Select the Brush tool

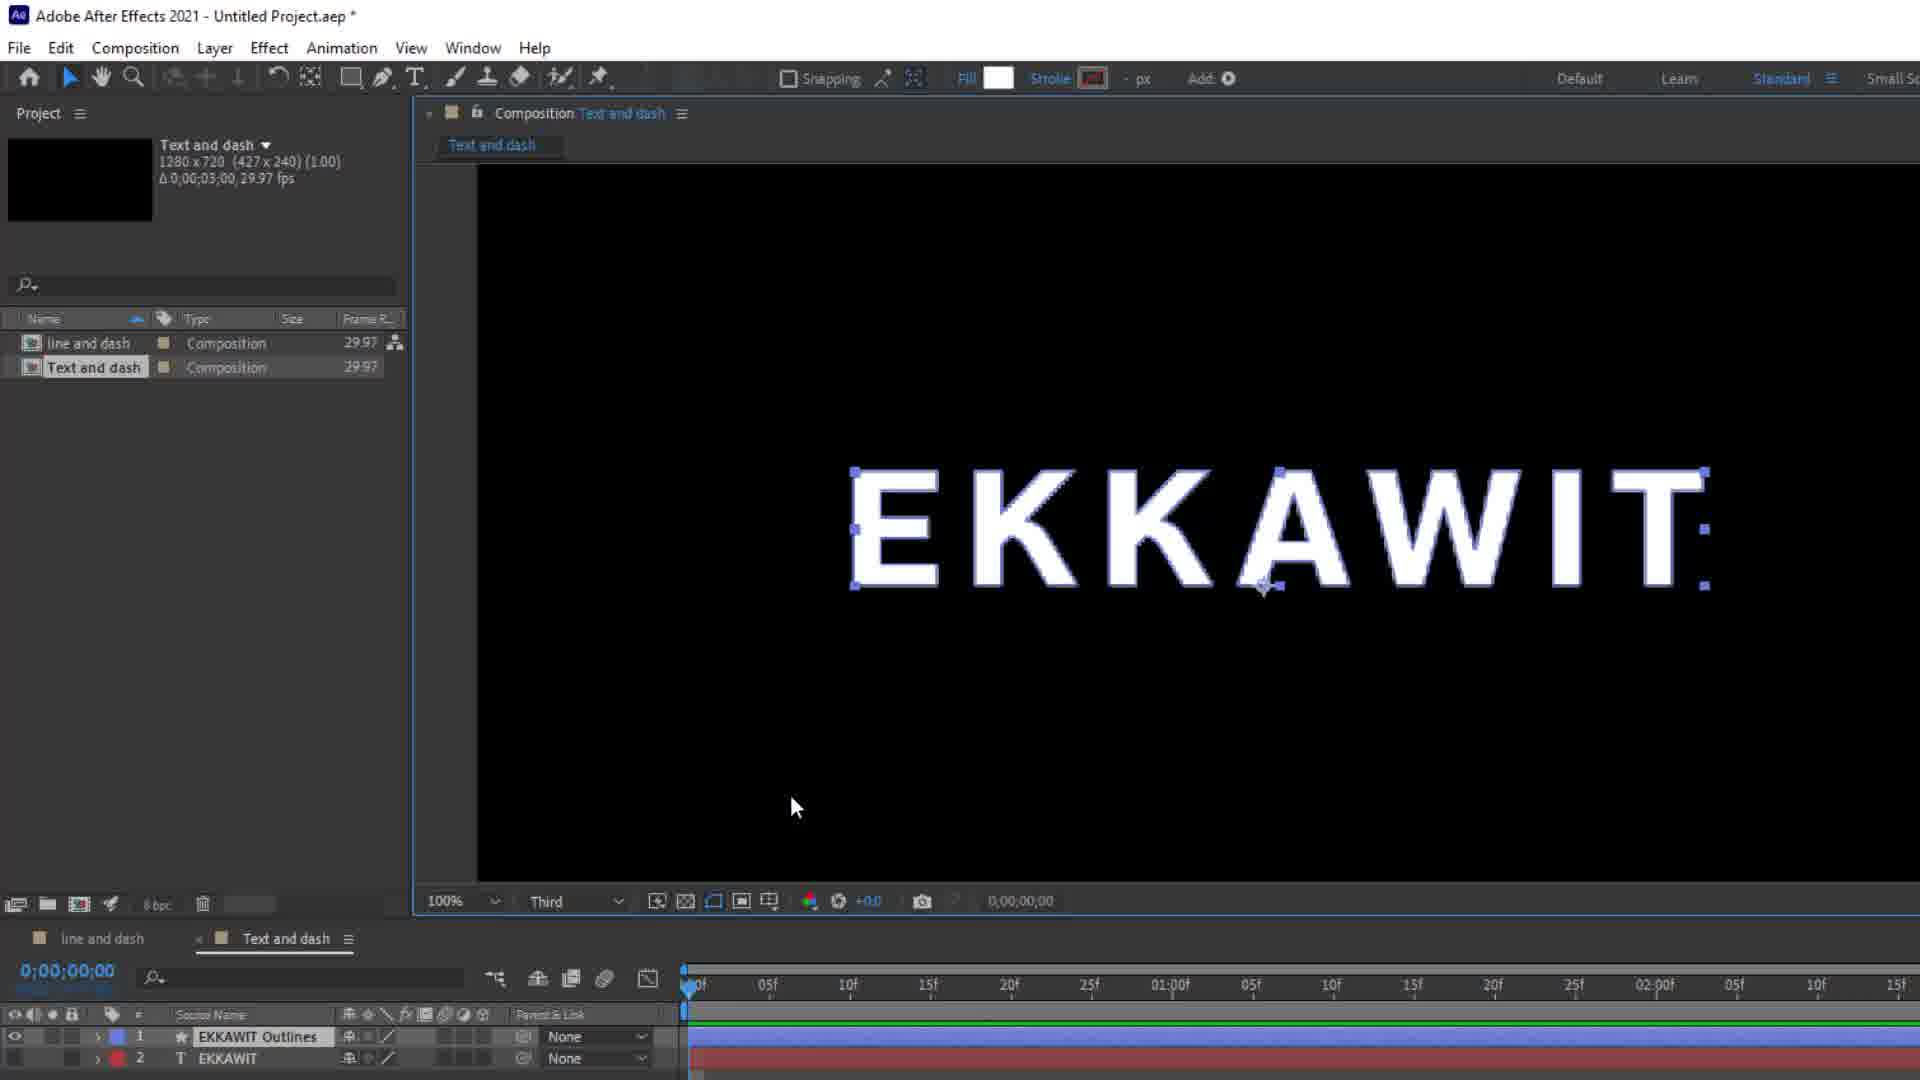(x=455, y=78)
